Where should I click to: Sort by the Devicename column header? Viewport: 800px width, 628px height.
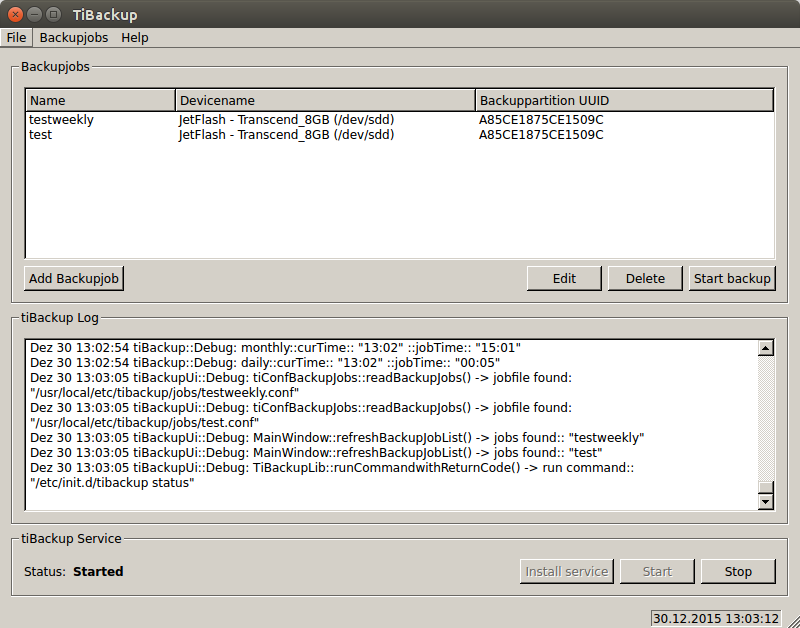tap(326, 101)
